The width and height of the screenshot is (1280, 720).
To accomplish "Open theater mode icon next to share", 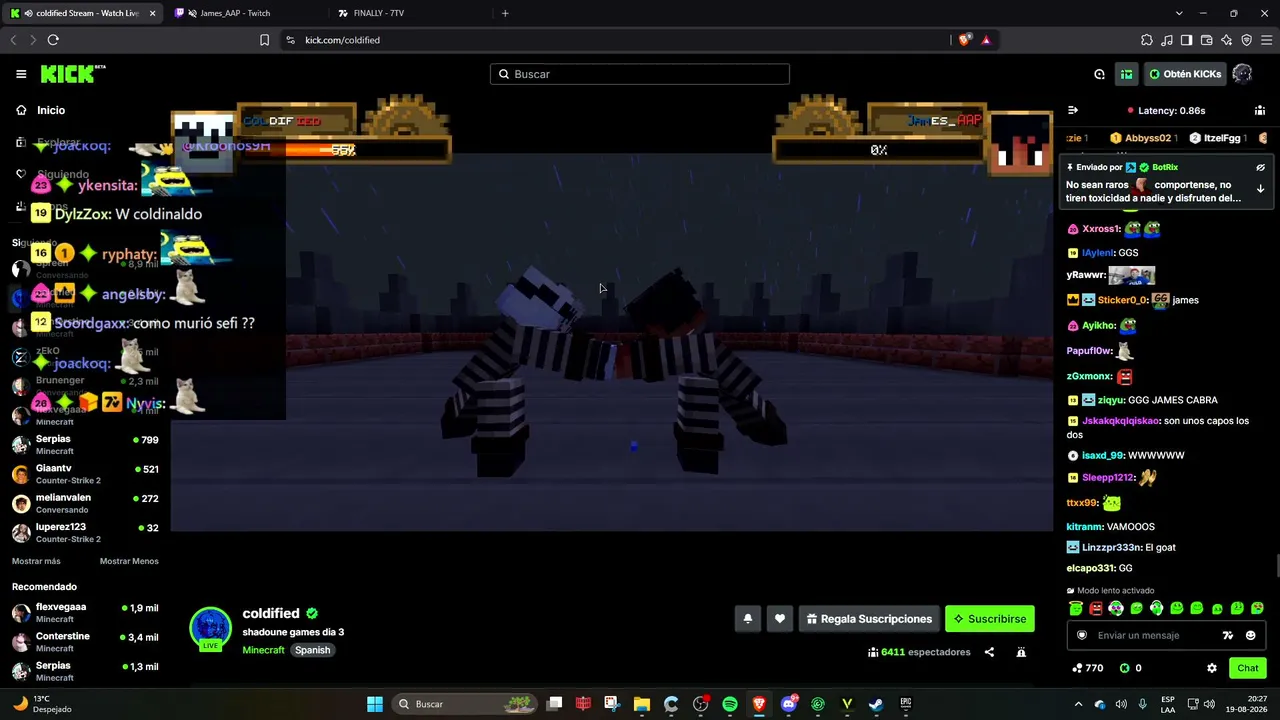I will click(1021, 652).
